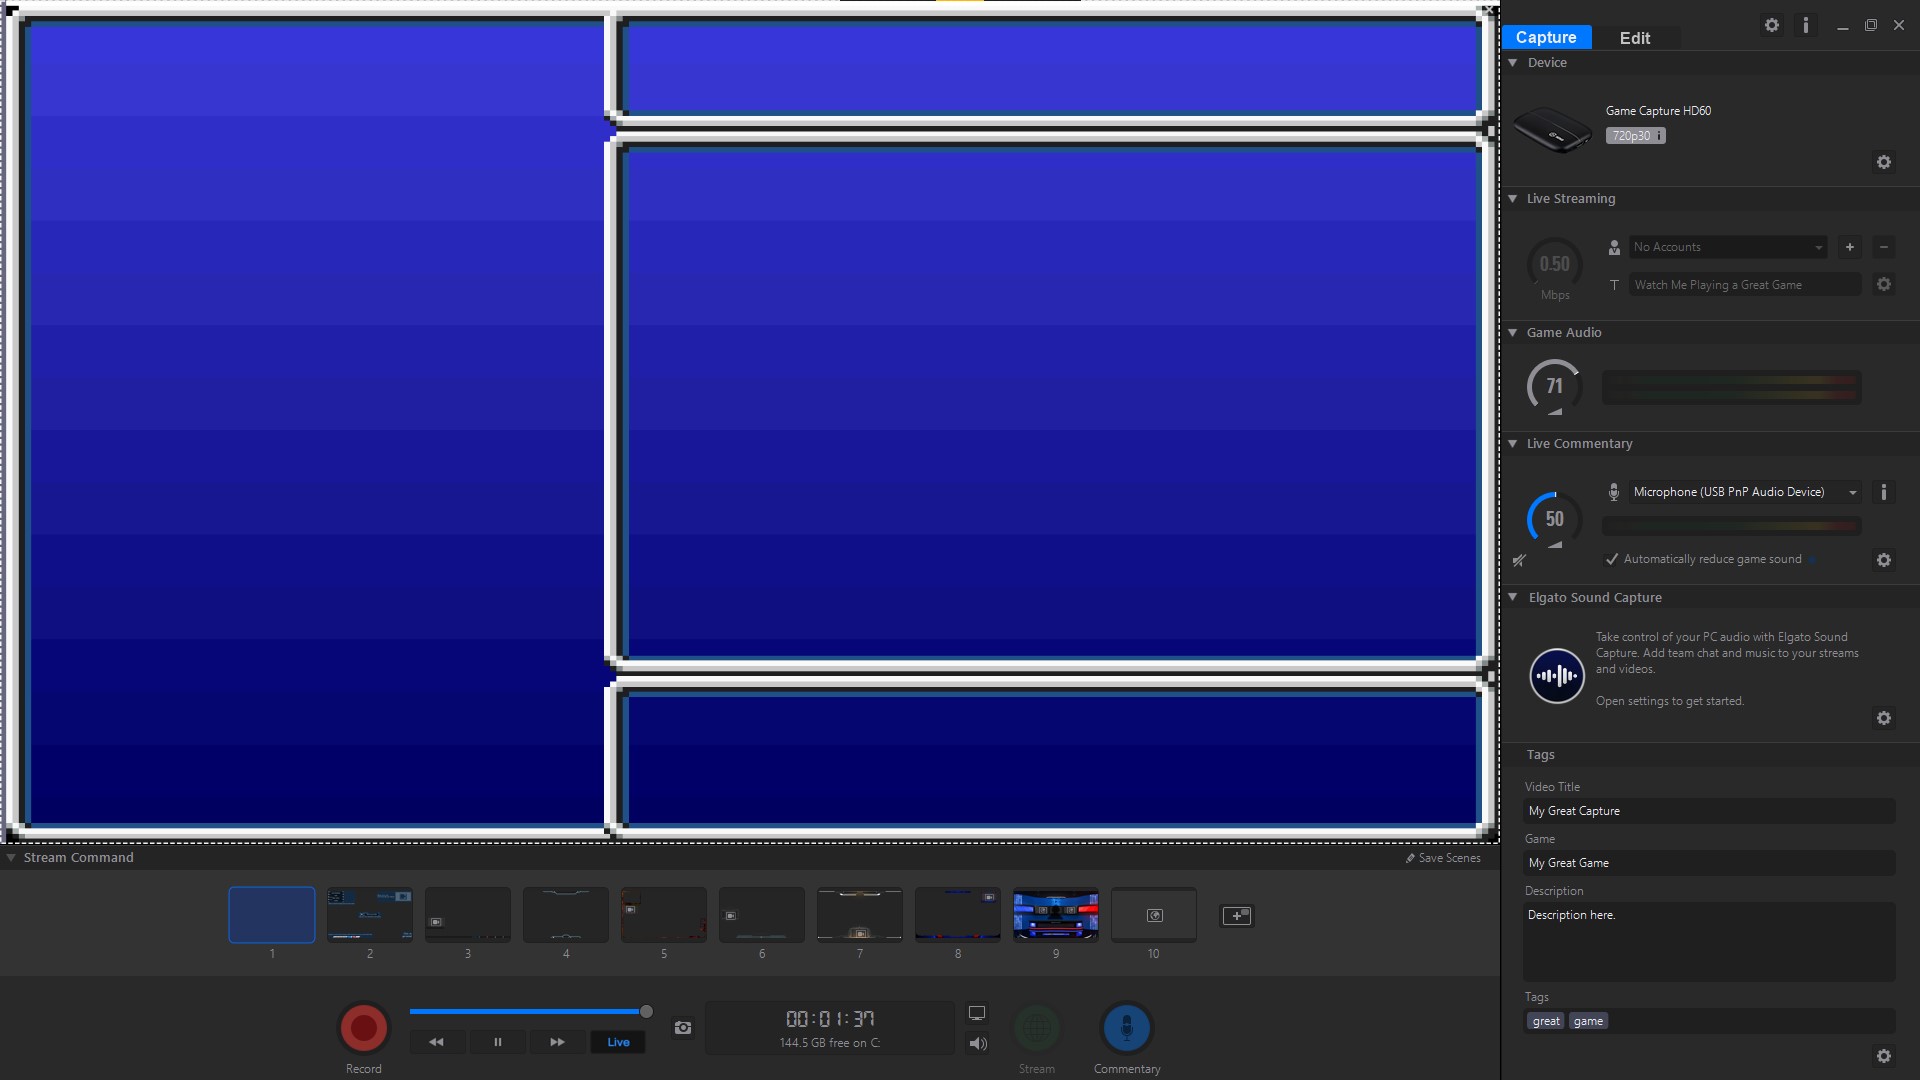Select the Capture tab

(1546, 37)
